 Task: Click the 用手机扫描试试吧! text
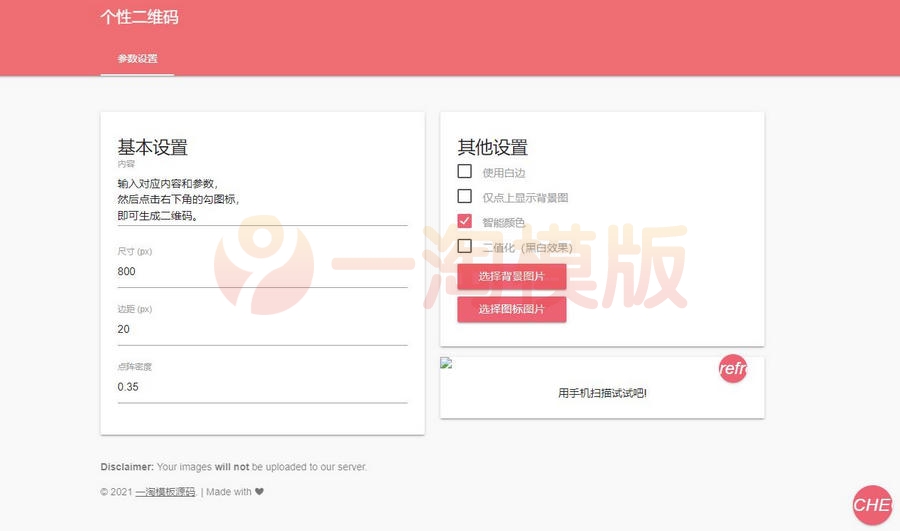tap(602, 393)
